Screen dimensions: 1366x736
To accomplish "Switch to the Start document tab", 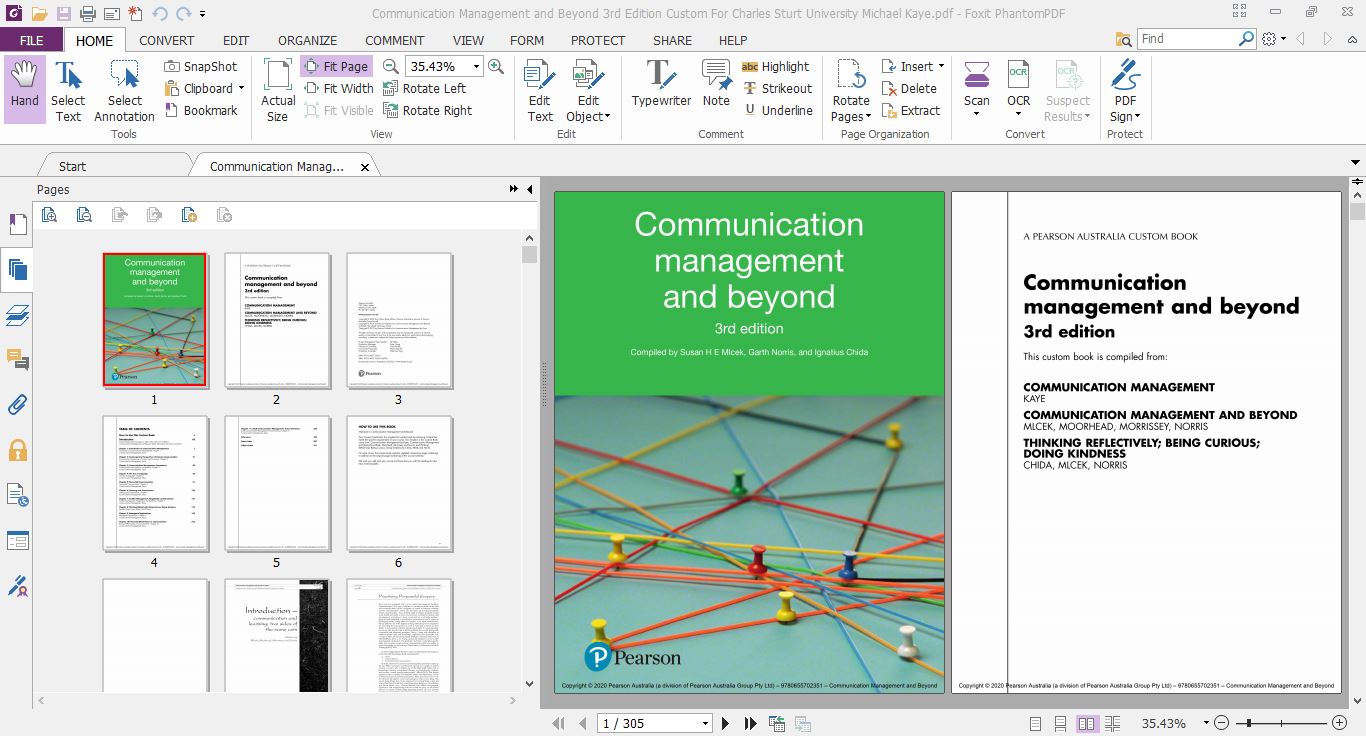I will tap(72, 166).
